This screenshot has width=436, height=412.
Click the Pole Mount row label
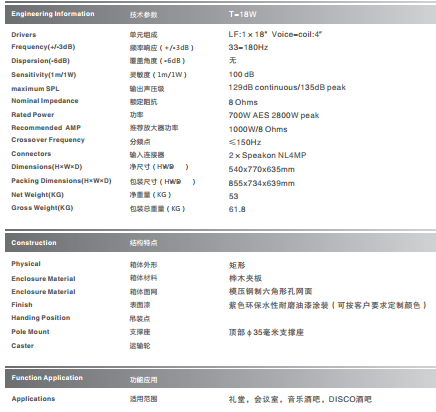pos(30,332)
